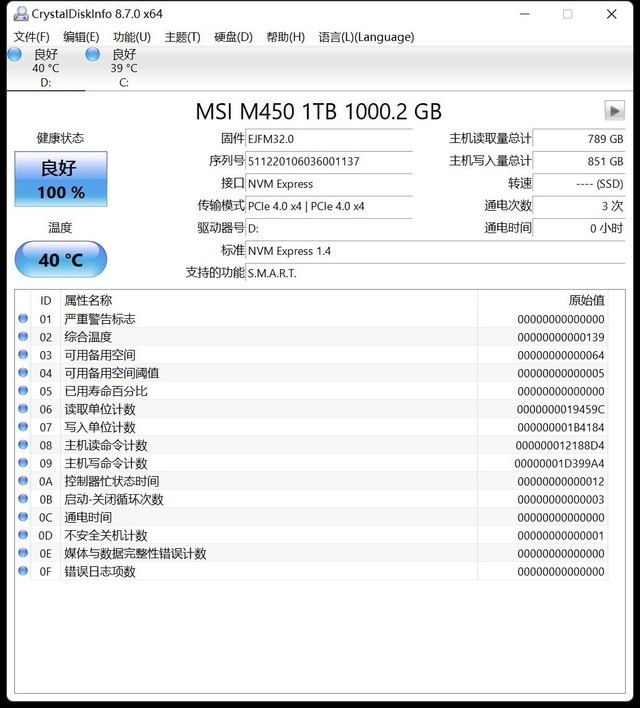Screen dimensions: 640x708
Task: Select the row 读取单位计数
Action: [313, 409]
